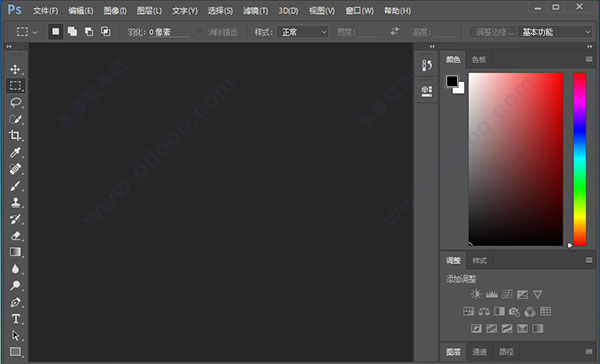Click the 调整边缘 refine edge button
This screenshot has width=600, height=364.
(495, 32)
